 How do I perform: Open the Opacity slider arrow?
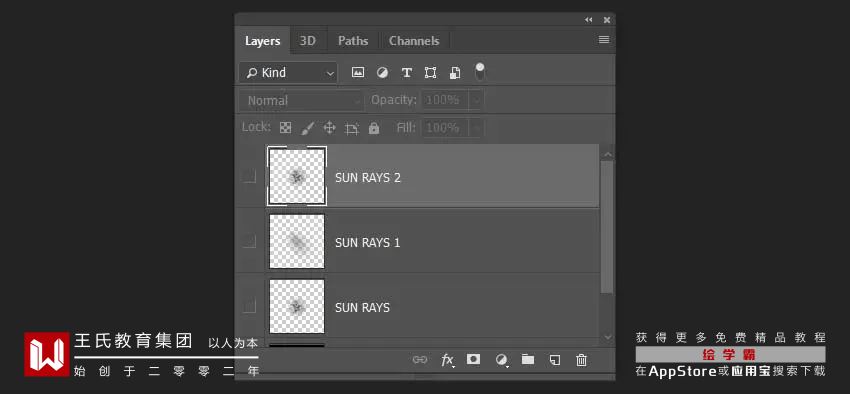click(476, 100)
